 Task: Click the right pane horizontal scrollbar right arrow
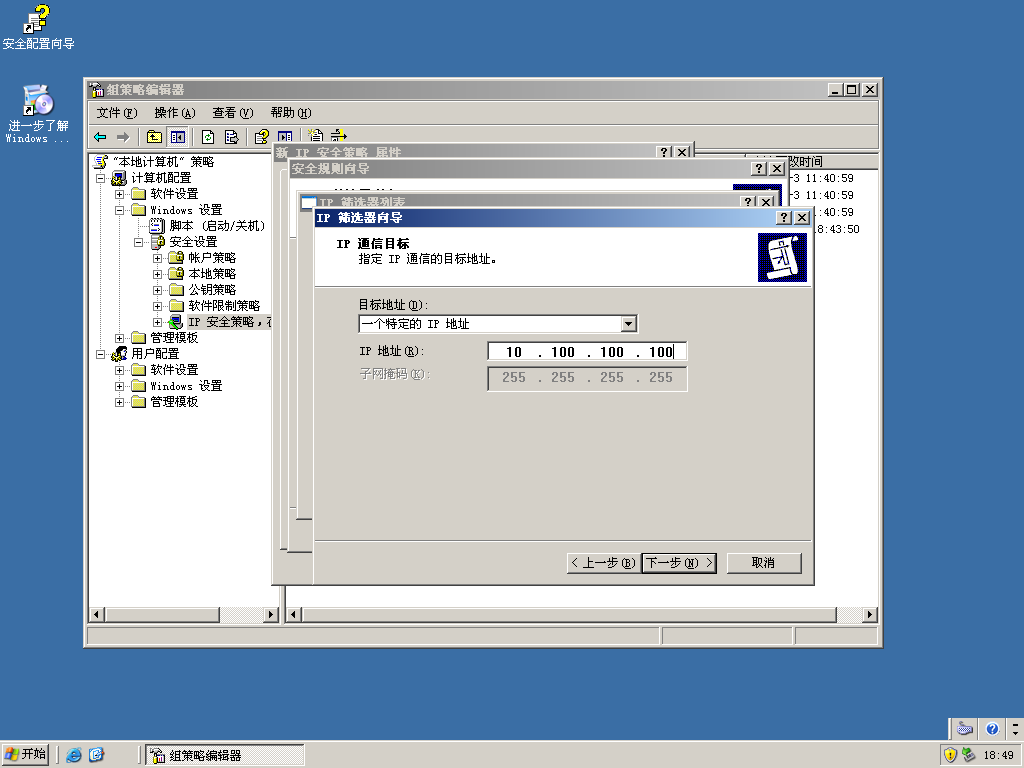pos(869,615)
